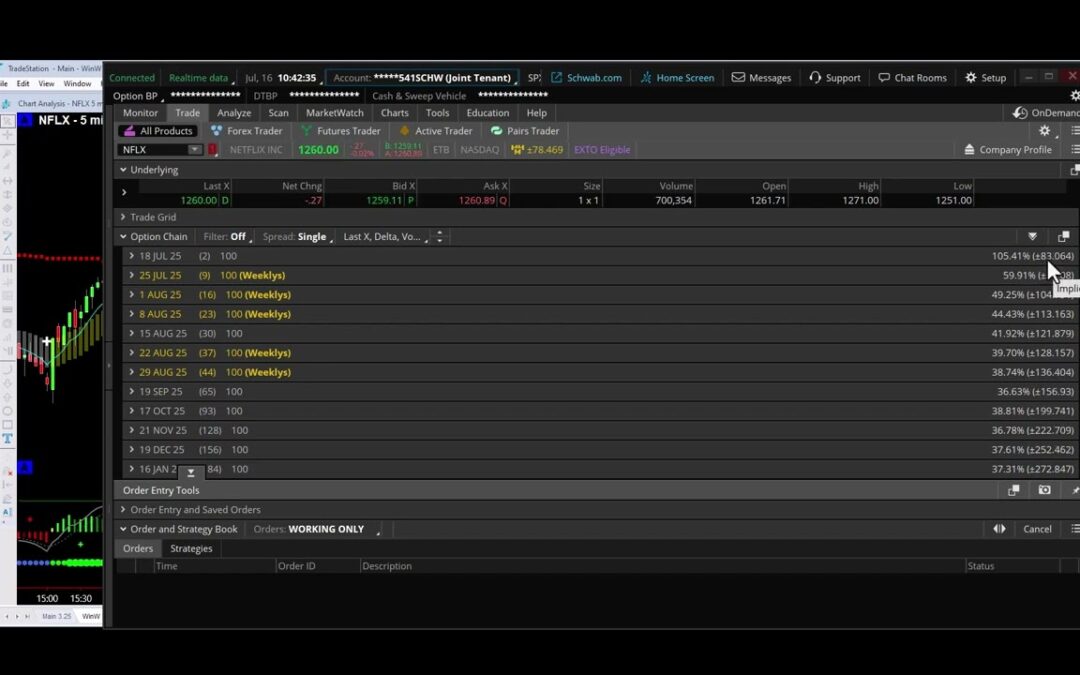Expand the 22 AUG 25 weekly expiration

[132, 353]
